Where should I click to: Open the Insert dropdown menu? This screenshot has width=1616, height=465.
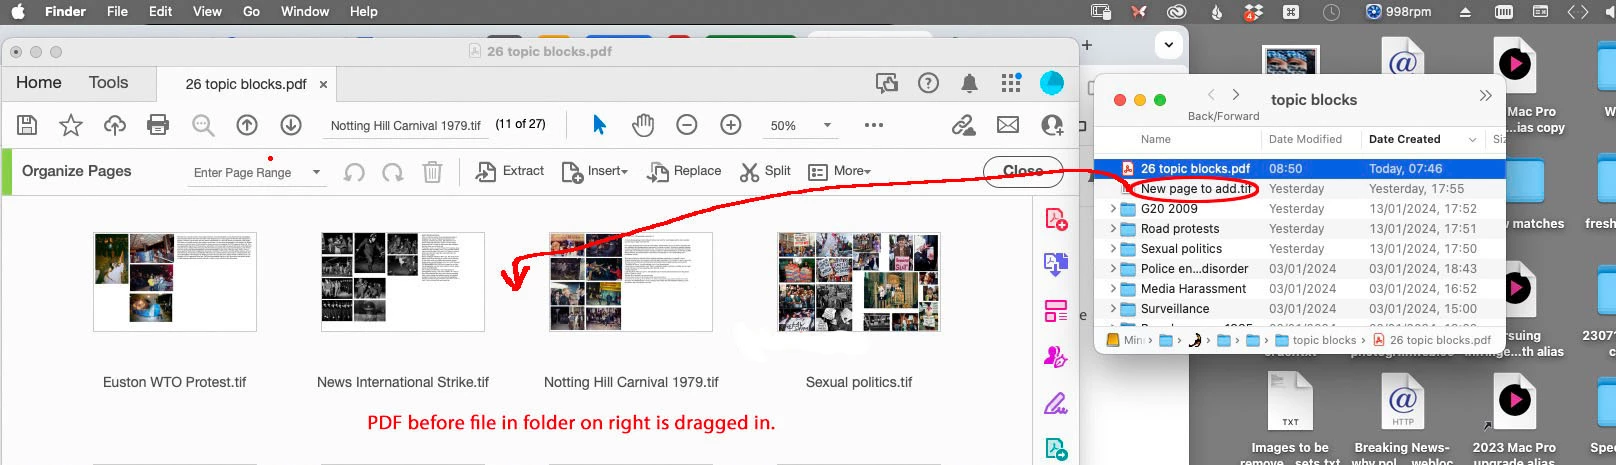pos(595,172)
